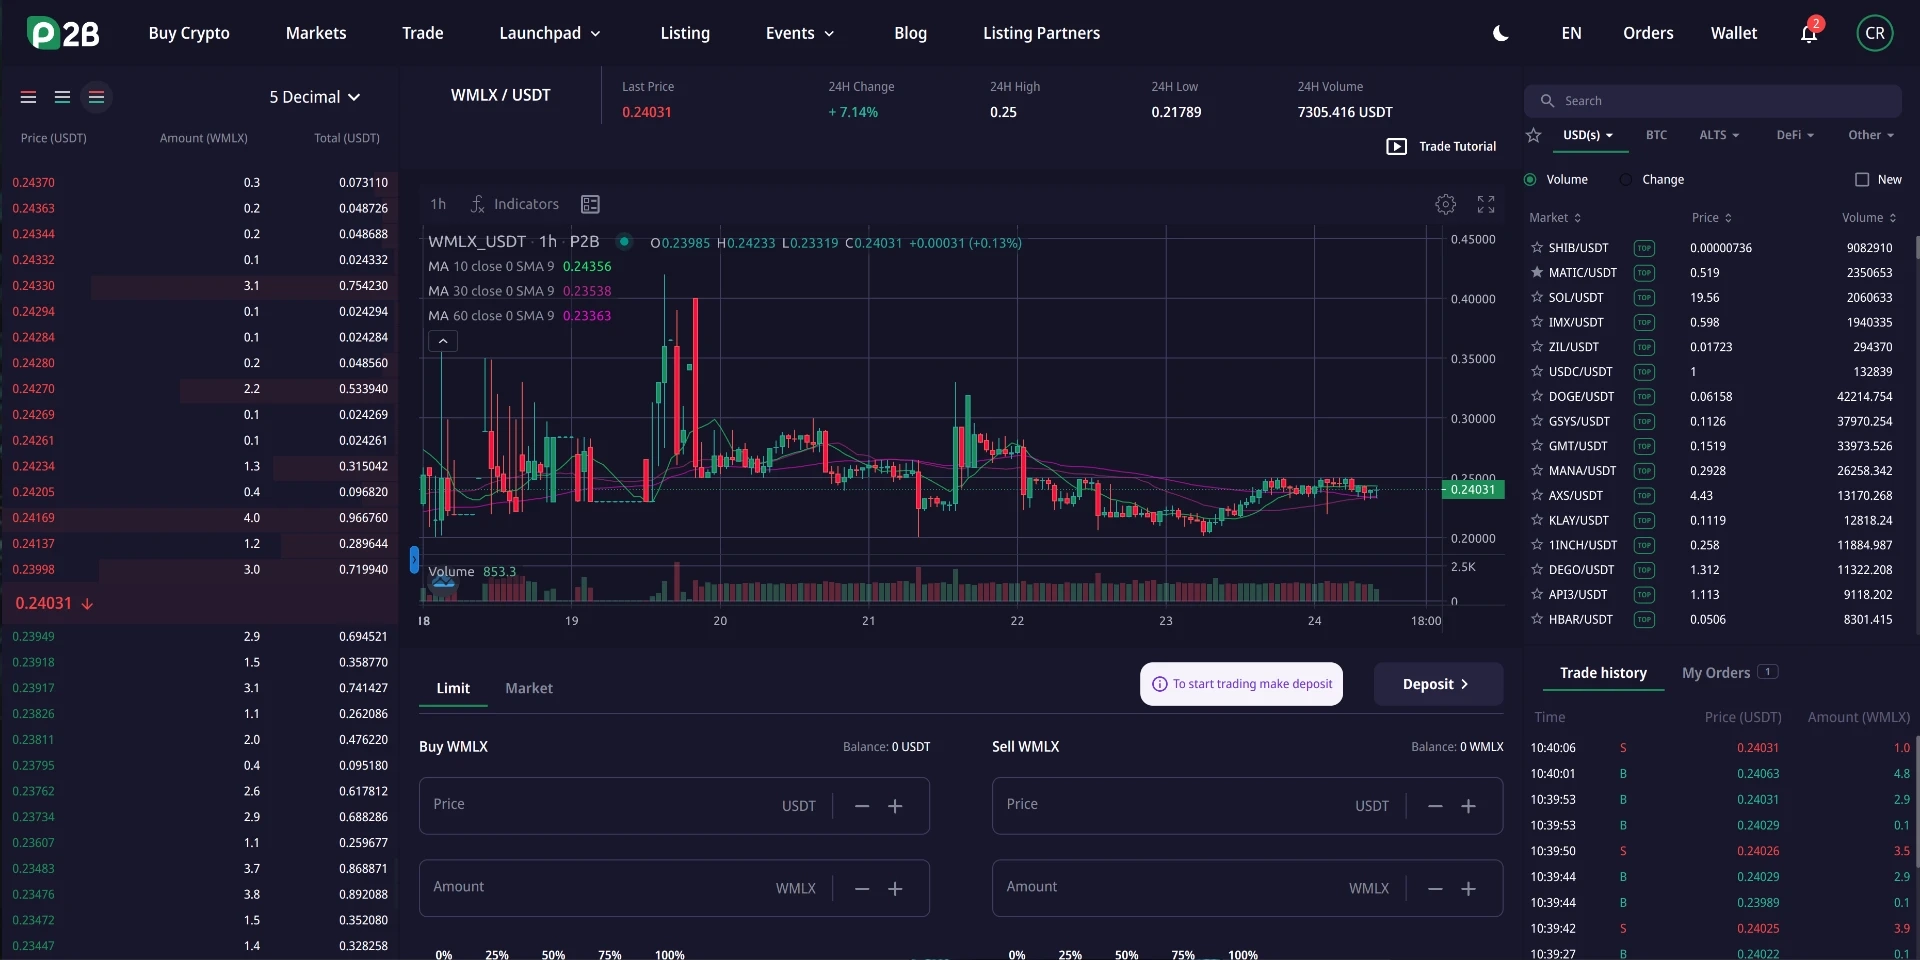This screenshot has width=1920, height=960.
Task: Decrease Sell amount with minus
Action: pyautogui.click(x=1435, y=888)
